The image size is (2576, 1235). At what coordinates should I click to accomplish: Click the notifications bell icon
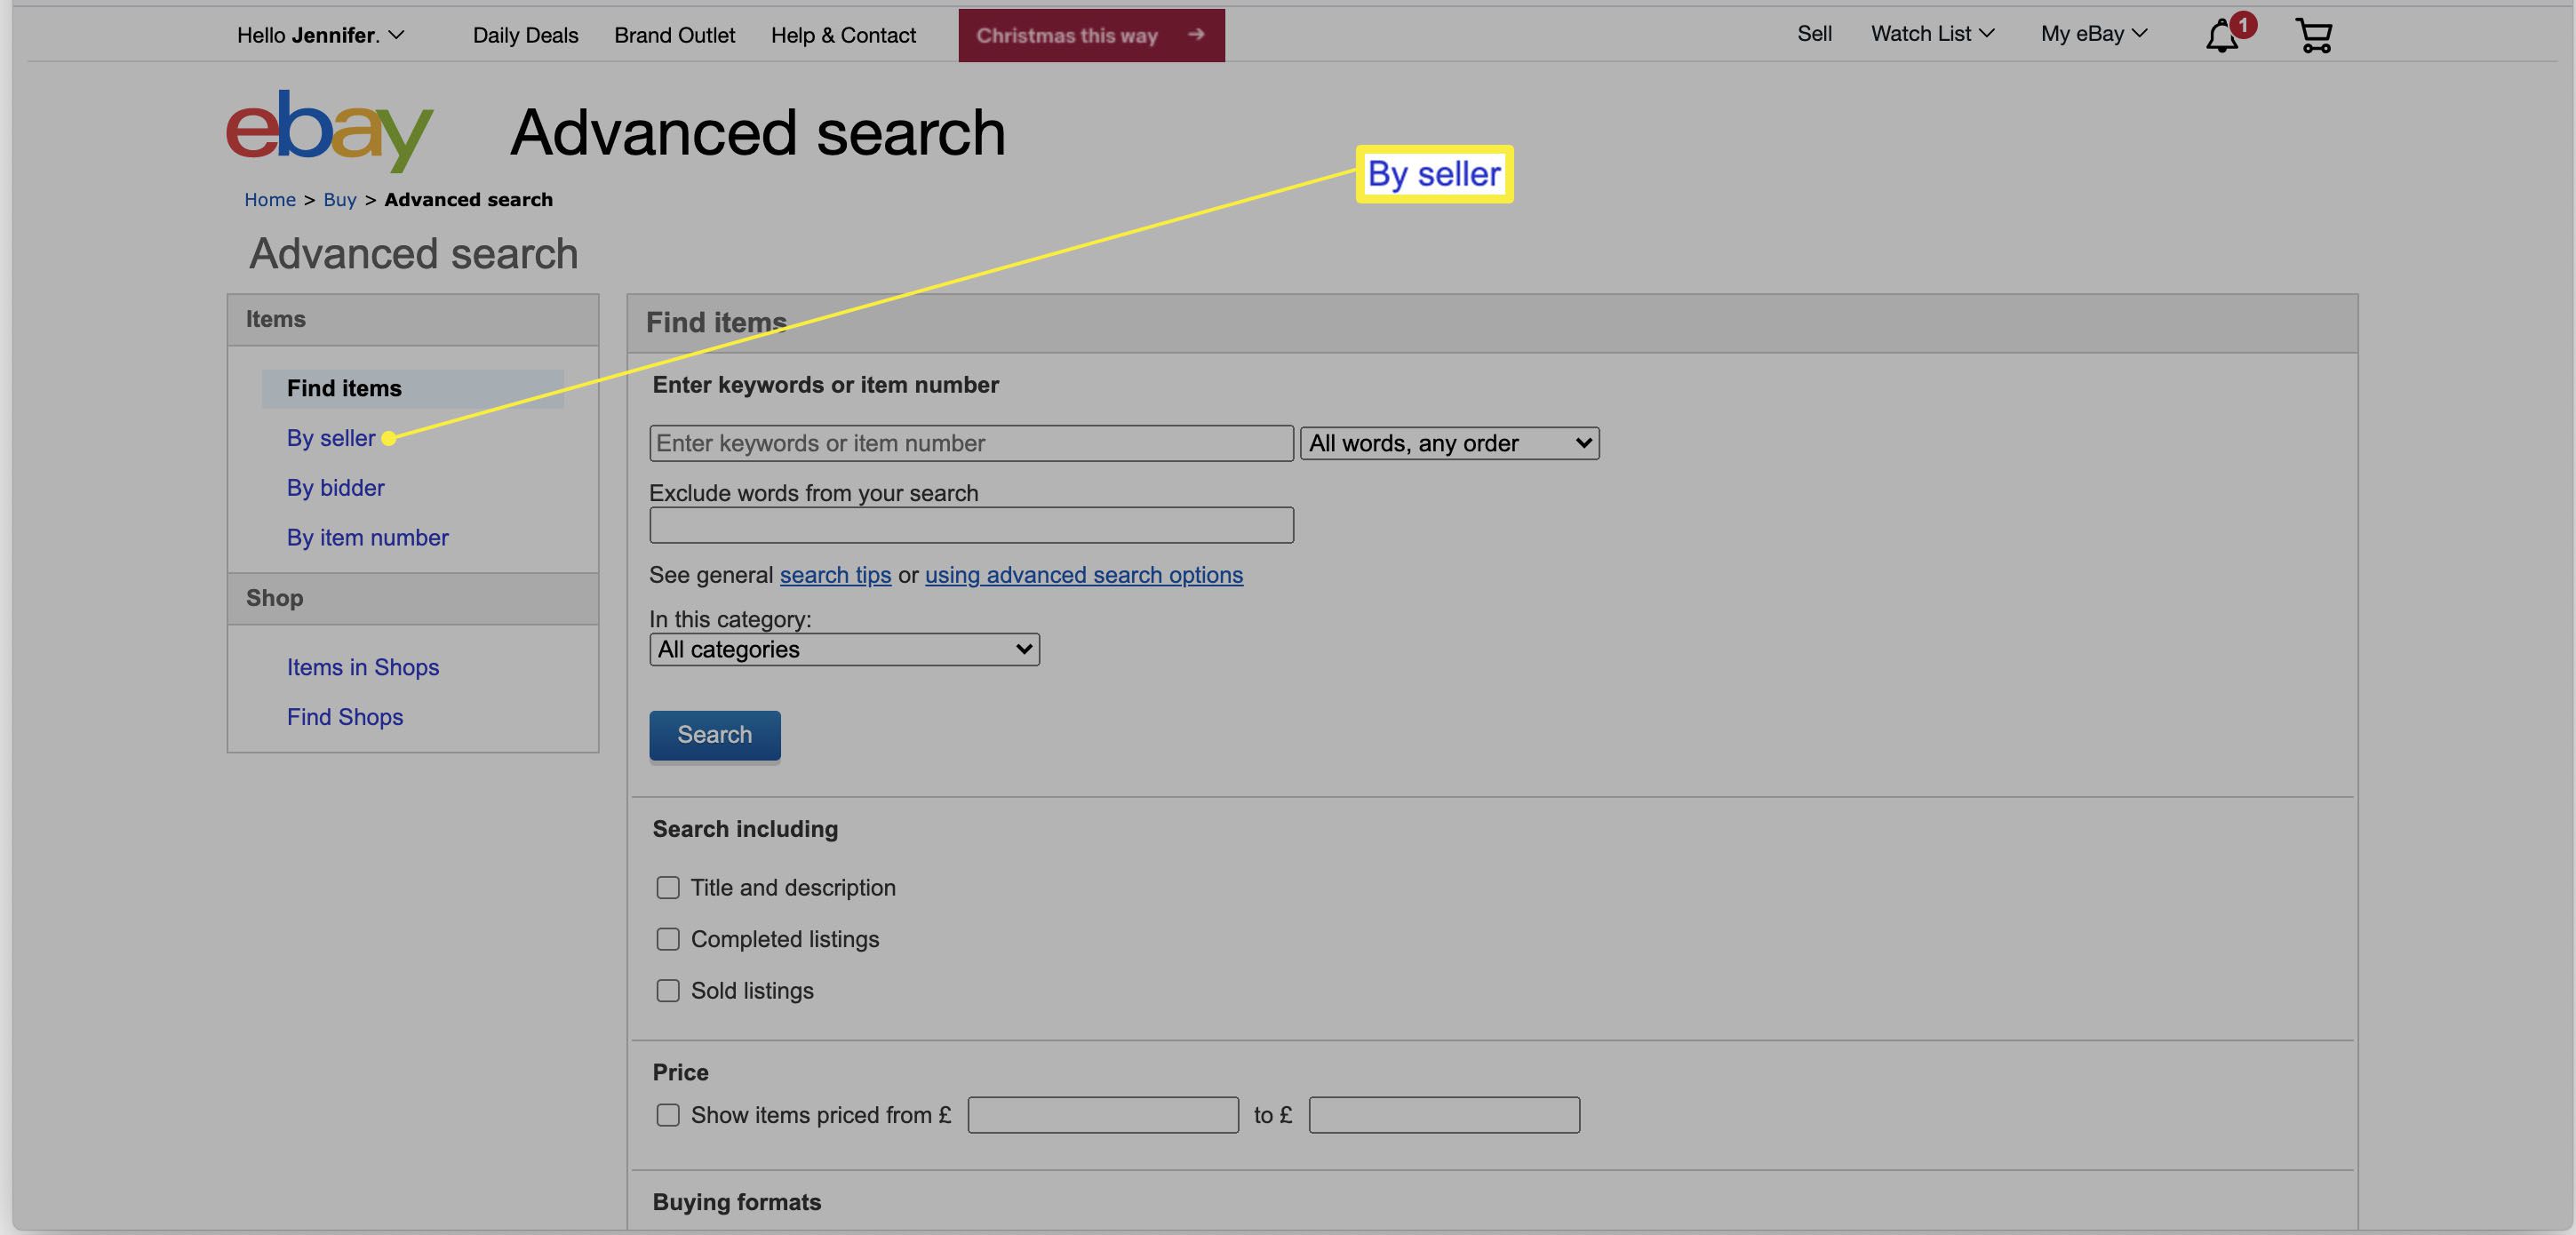pyautogui.click(x=2222, y=35)
